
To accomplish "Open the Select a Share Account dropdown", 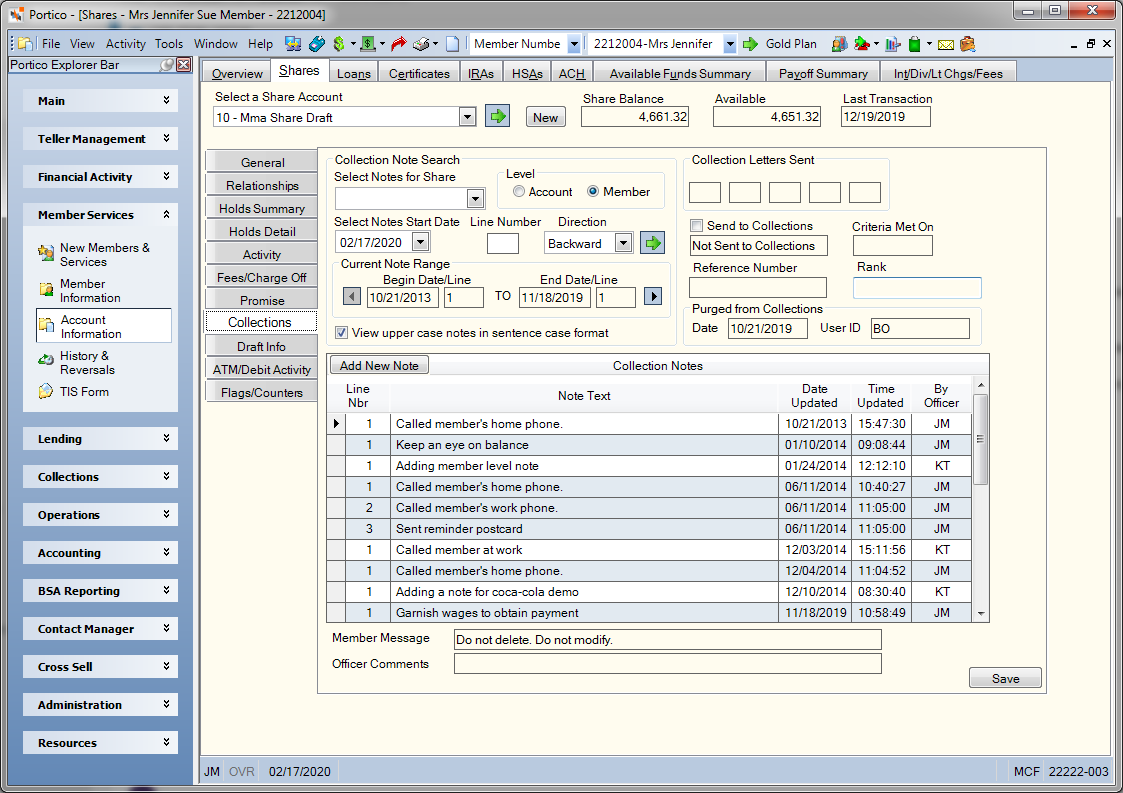I will (x=467, y=117).
